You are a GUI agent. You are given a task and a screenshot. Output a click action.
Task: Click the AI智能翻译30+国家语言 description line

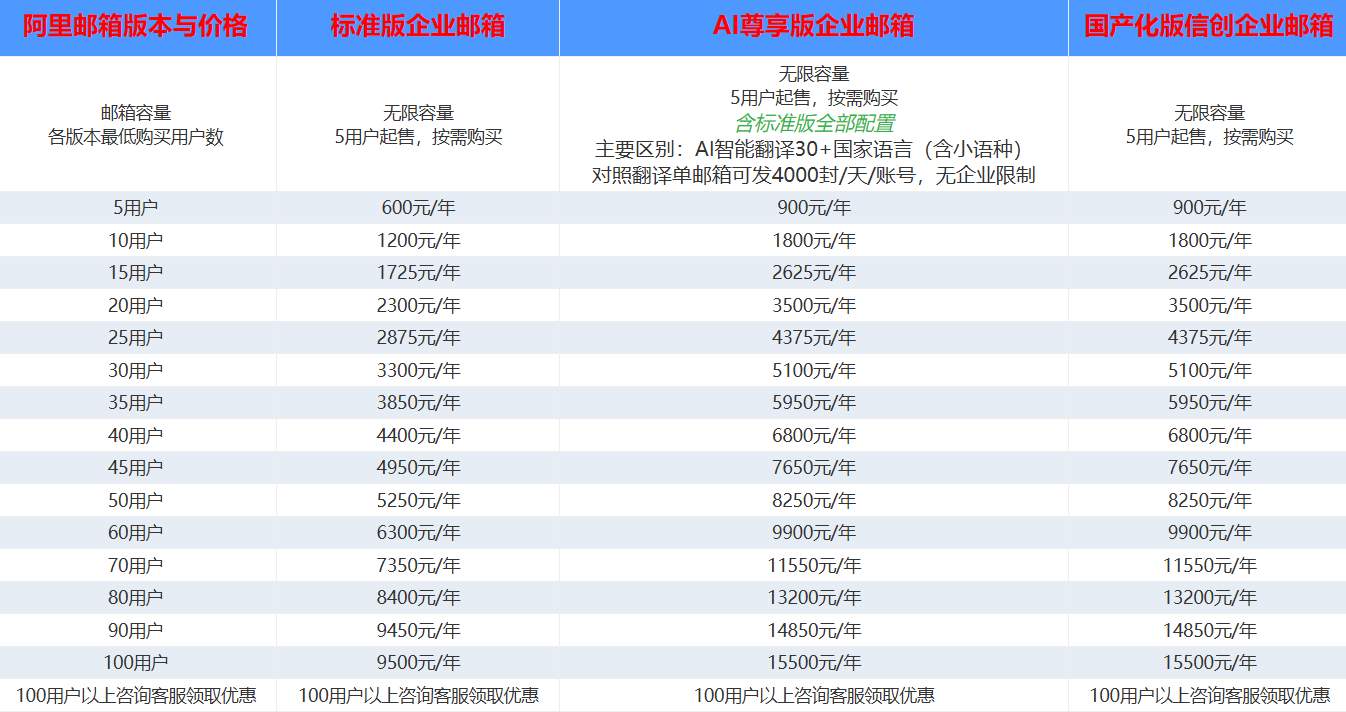(x=812, y=150)
